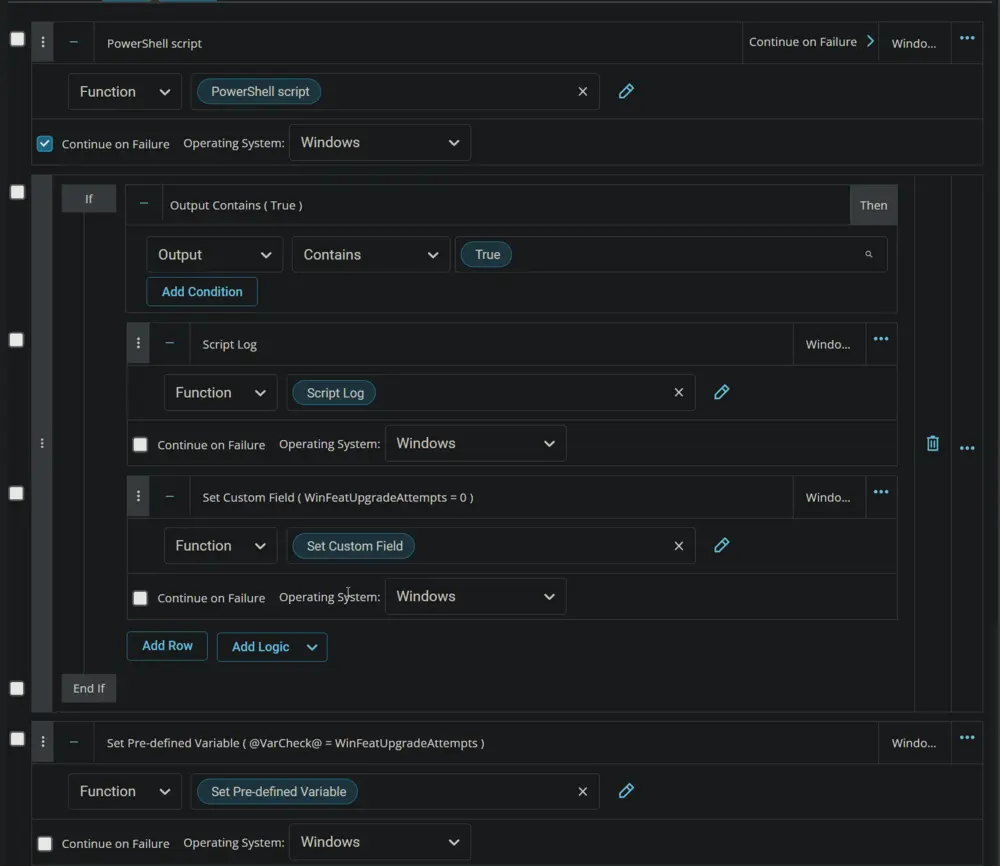The image size is (1000, 866).
Task: Open Operating System dropdown for Script Log
Action: [476, 444]
